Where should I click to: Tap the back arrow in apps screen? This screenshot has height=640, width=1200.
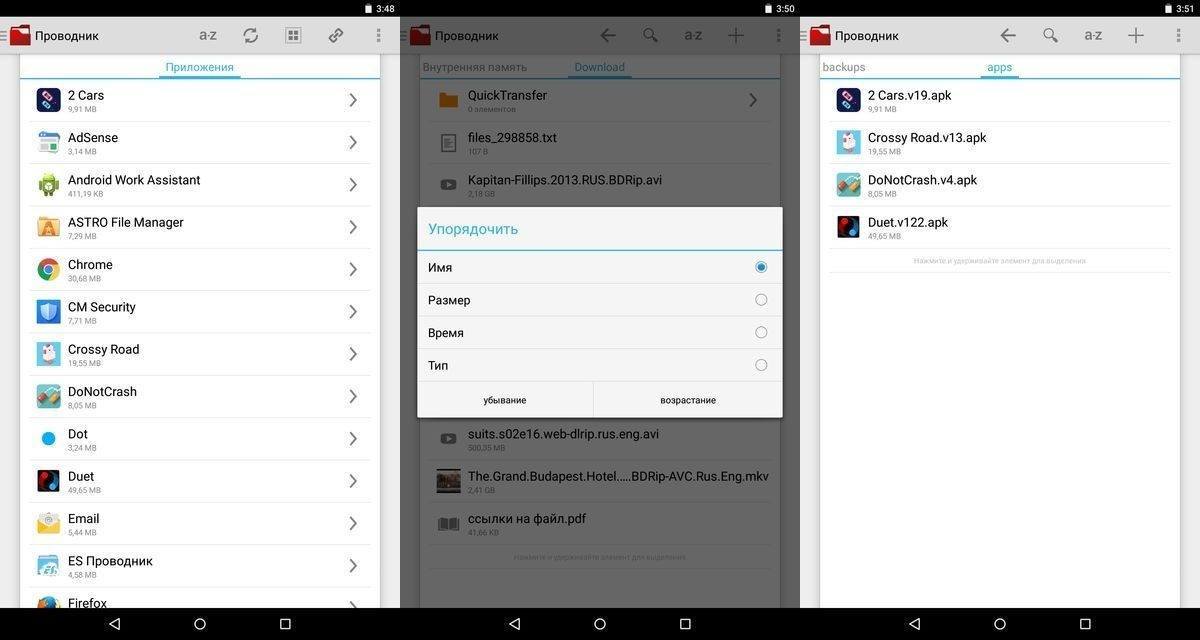coord(1008,35)
